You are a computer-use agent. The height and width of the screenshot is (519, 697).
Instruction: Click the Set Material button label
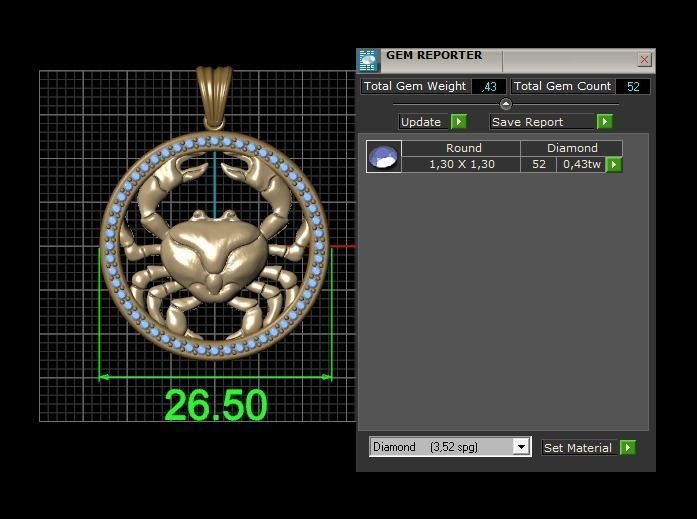[577, 448]
